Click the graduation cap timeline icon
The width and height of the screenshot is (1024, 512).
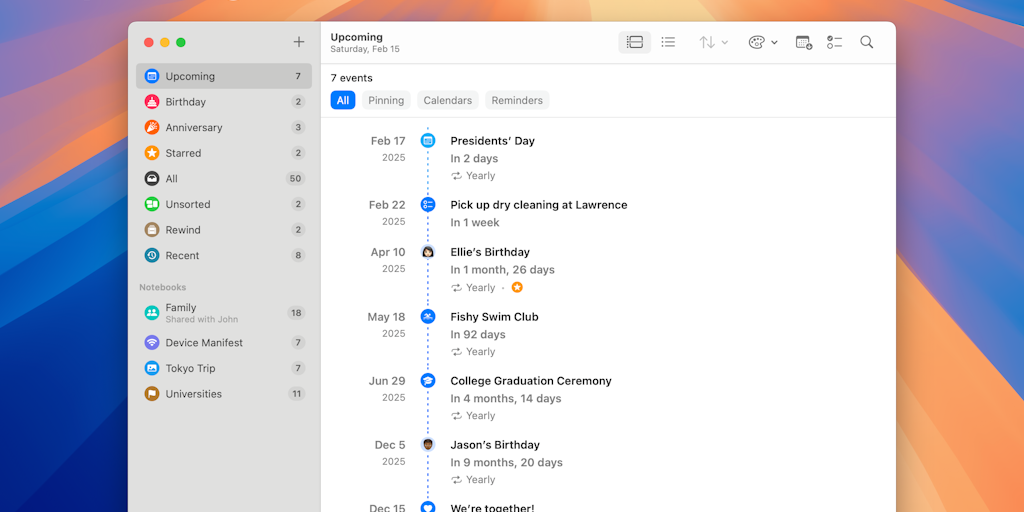(428, 381)
